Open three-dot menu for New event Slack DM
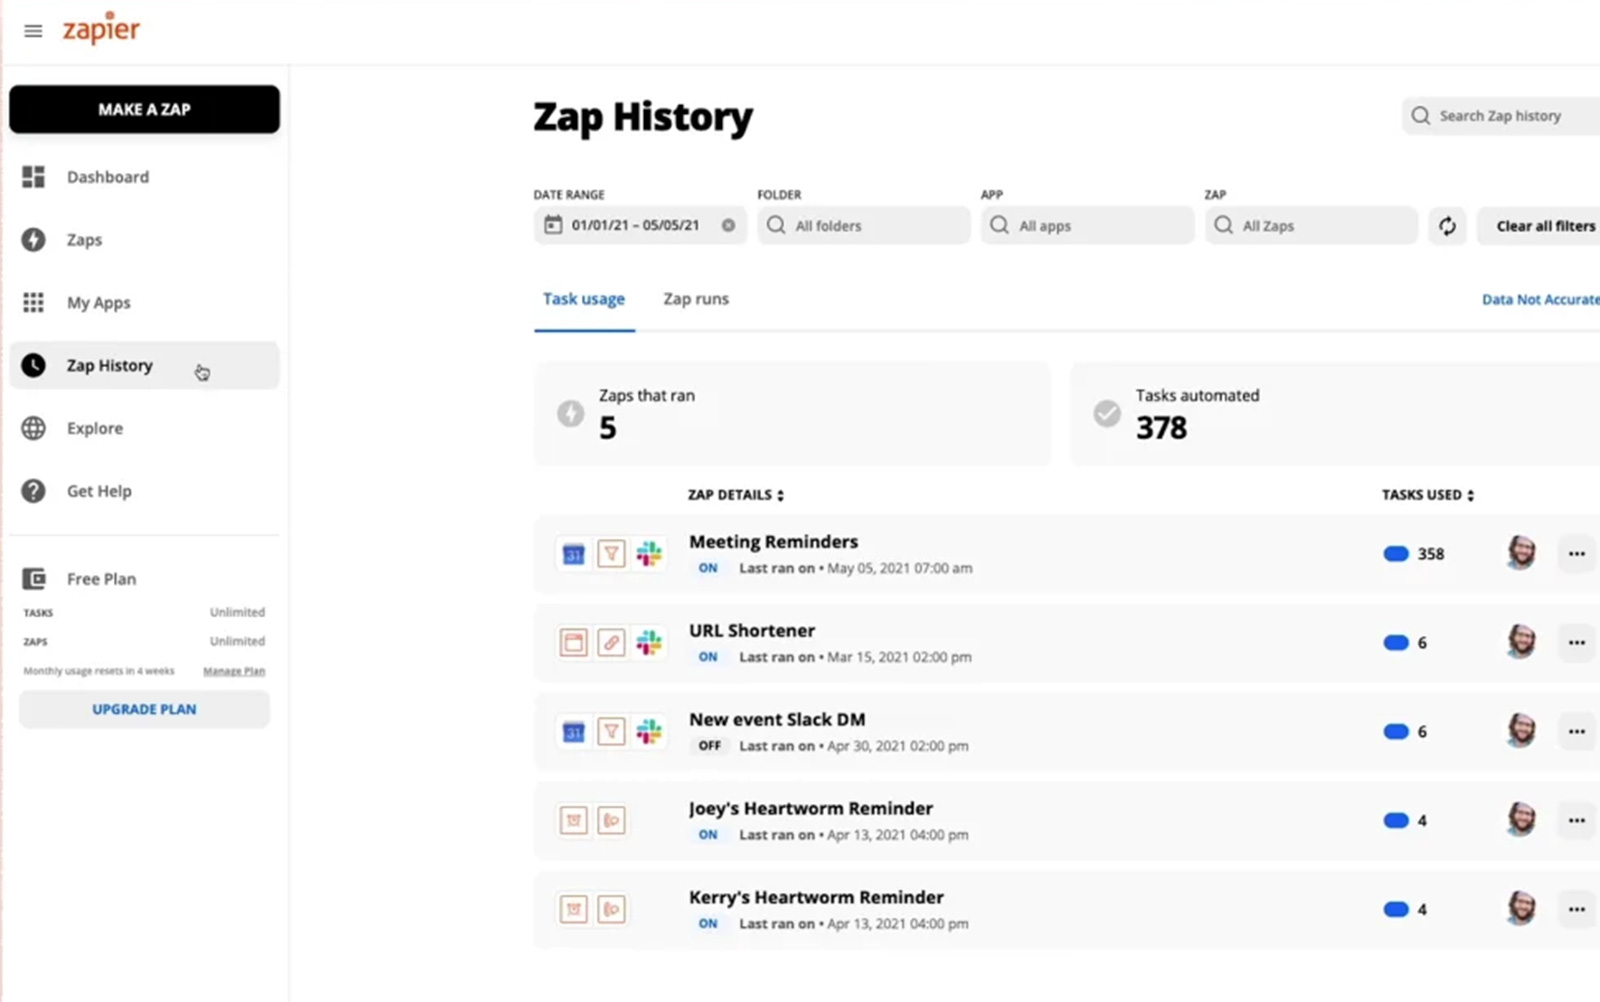1600x1002 pixels. click(1577, 732)
